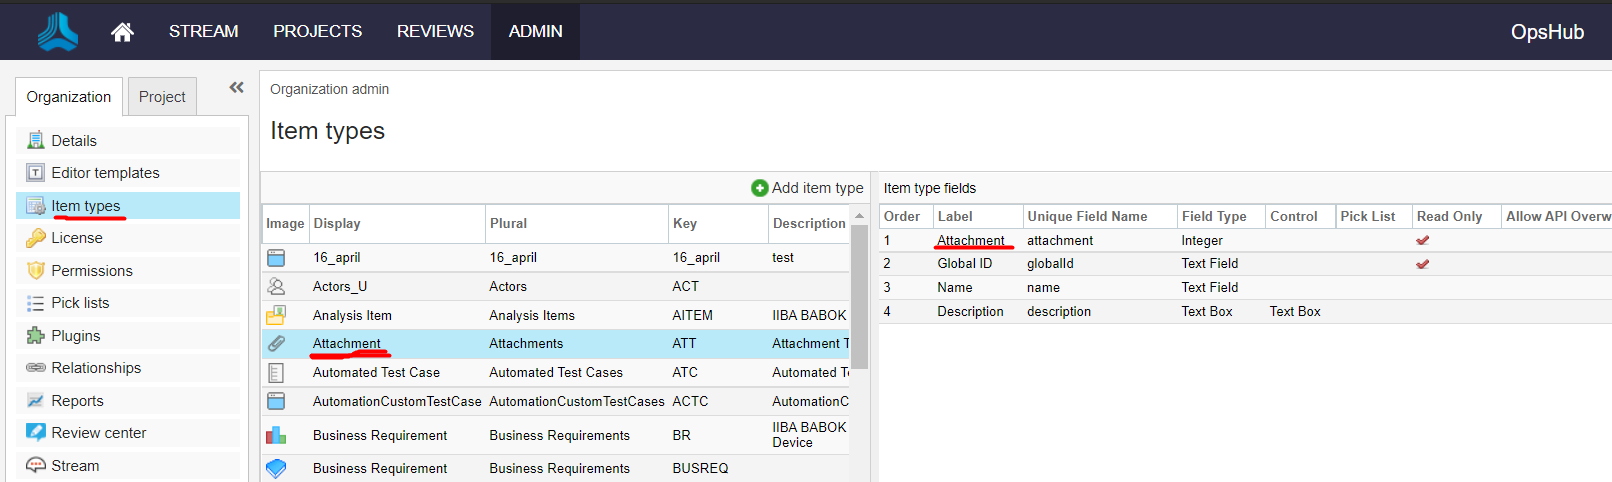Click the Automated Test Case document icon
This screenshot has height=482, width=1612.
click(x=276, y=373)
